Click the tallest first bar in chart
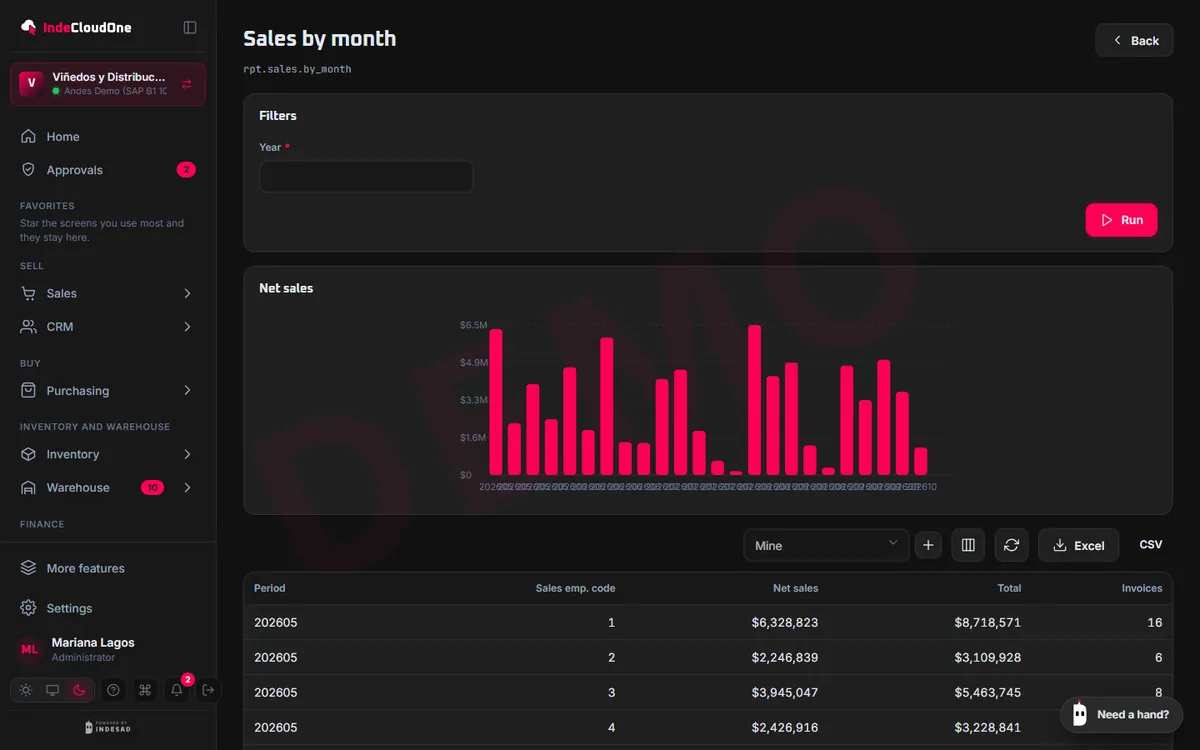 click(x=496, y=402)
